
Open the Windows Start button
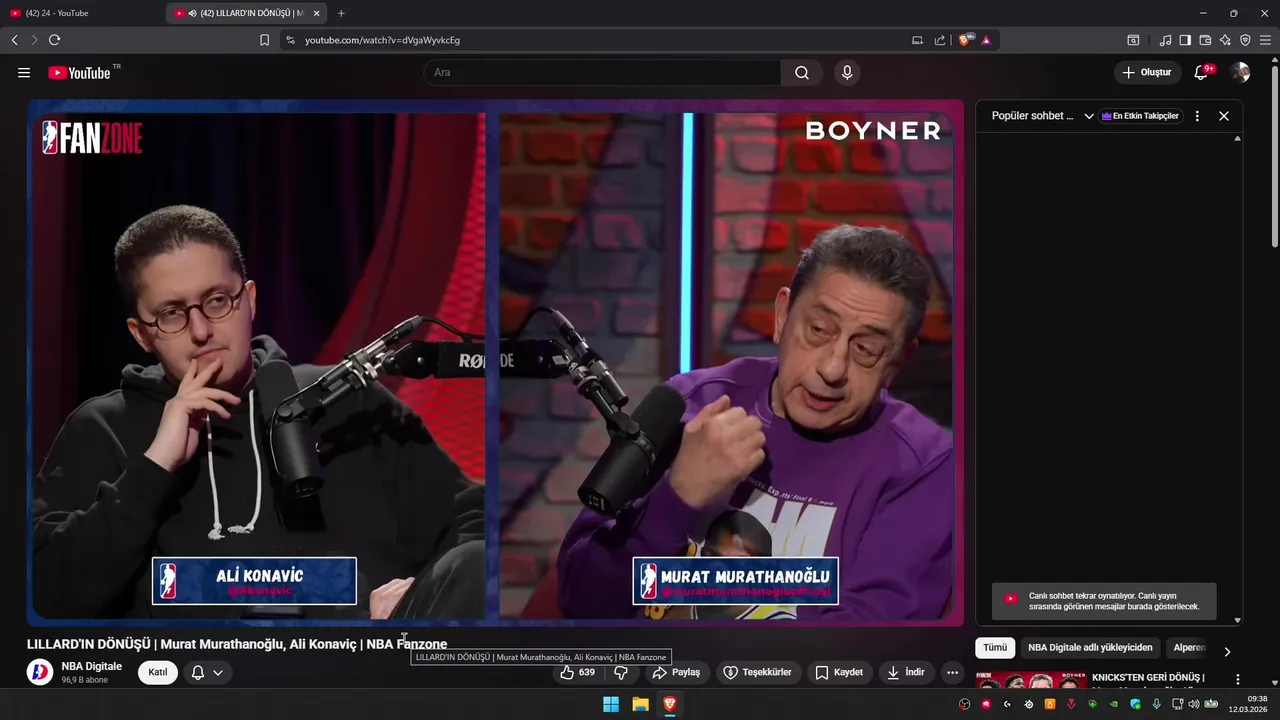point(610,704)
